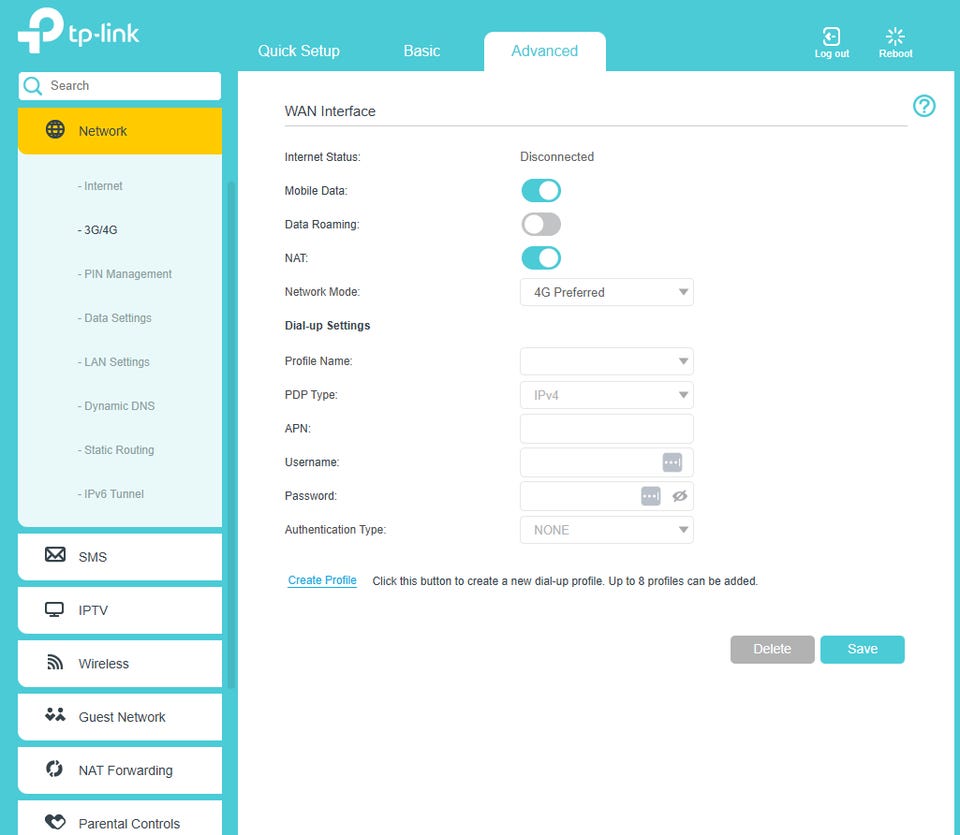The width and height of the screenshot is (960, 835).
Task: Switch to the Quick Setup tab
Action: [x=298, y=51]
